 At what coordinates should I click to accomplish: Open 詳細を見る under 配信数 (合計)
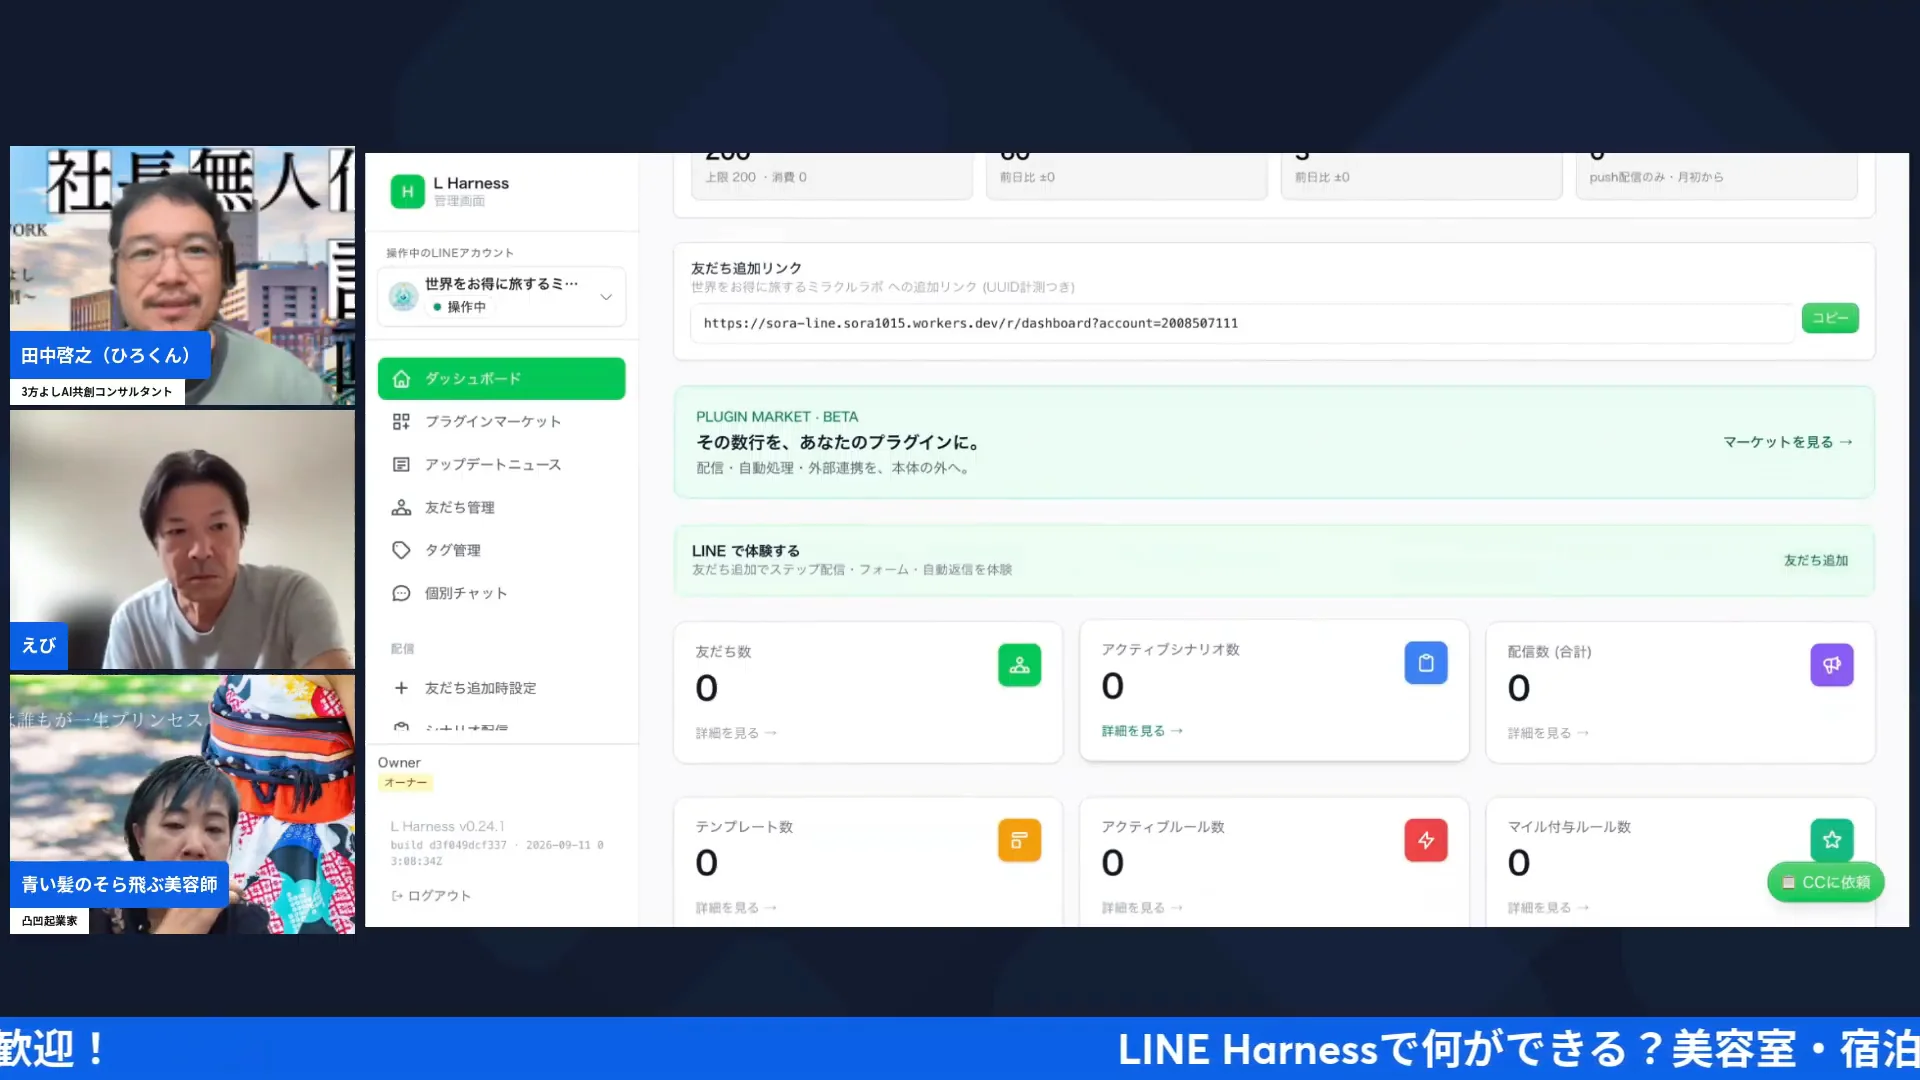[1548, 733]
